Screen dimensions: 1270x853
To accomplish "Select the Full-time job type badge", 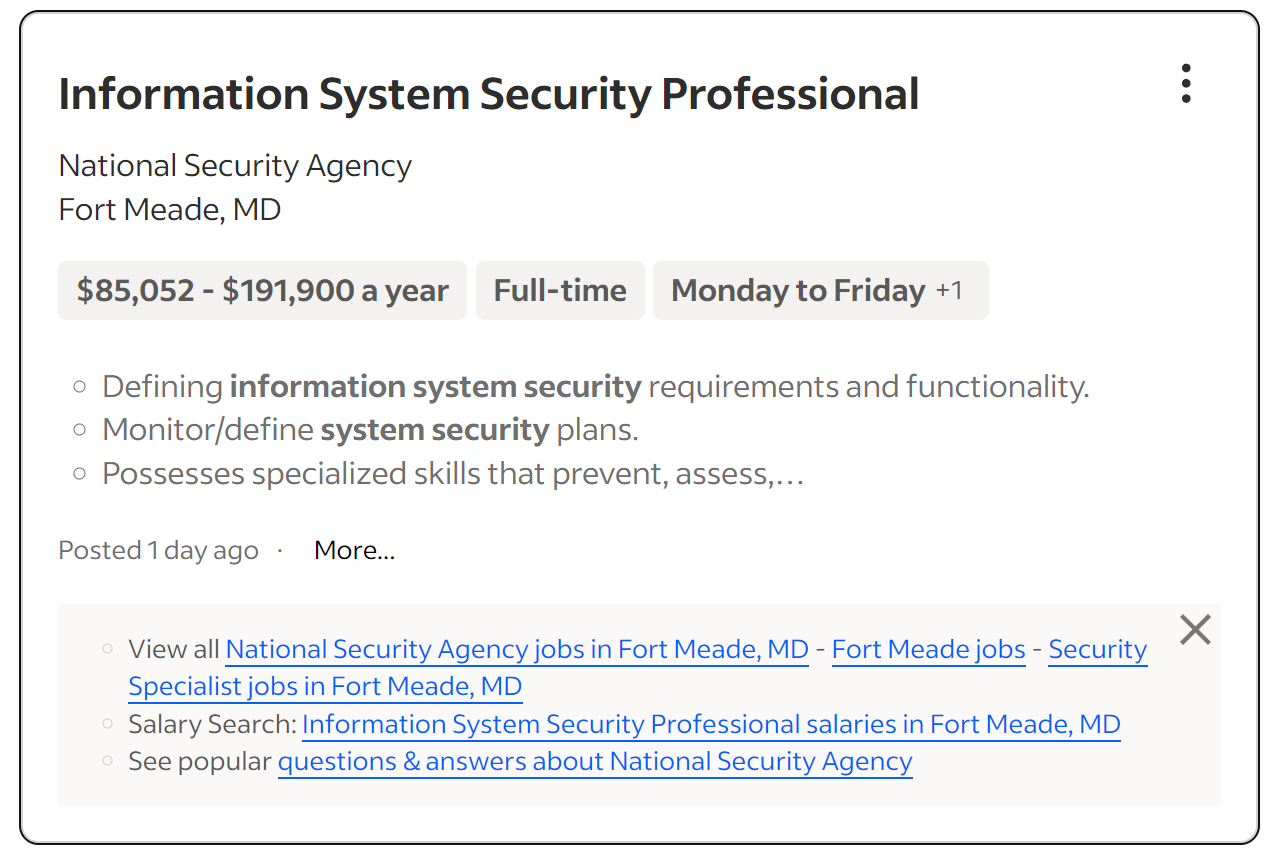I will tap(560, 291).
